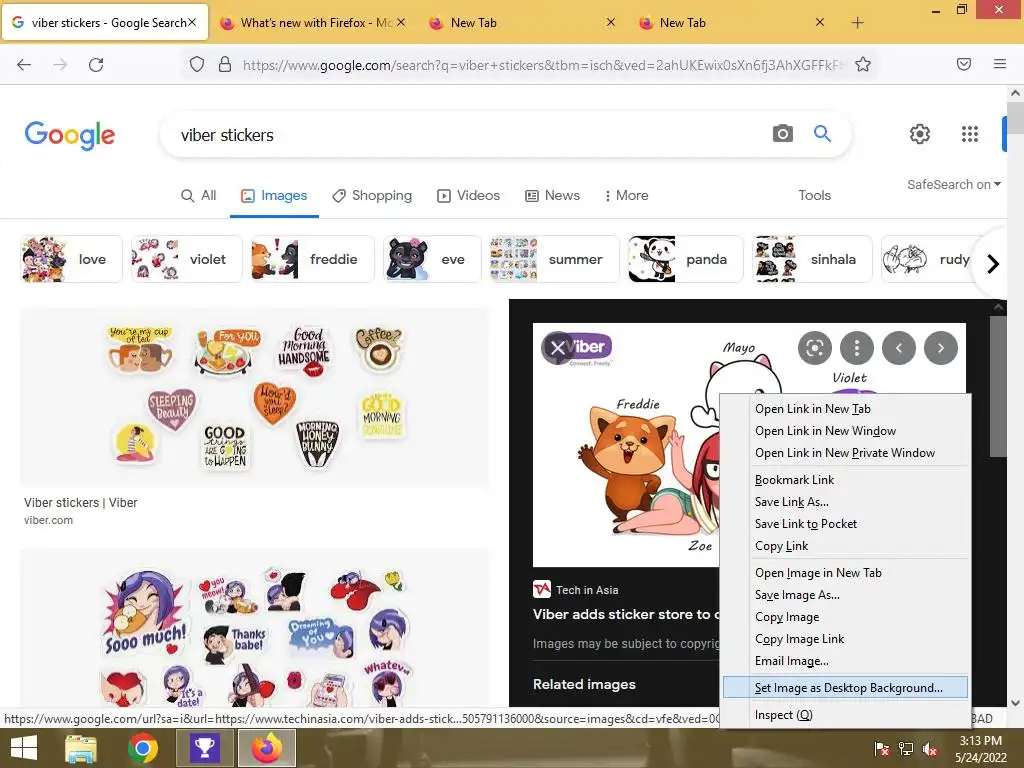Select Save Link As from context menu

[x=845, y=502]
